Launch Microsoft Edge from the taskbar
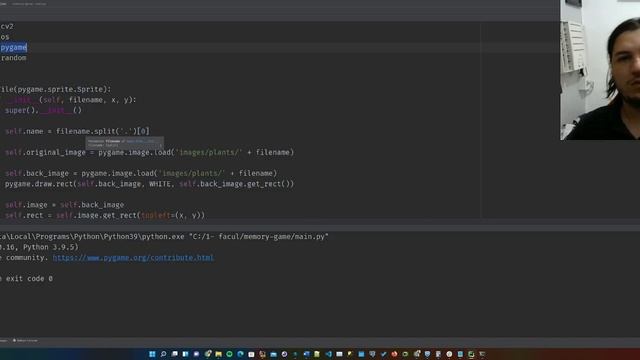Viewport: 640px width, 360px height. tap(240, 354)
